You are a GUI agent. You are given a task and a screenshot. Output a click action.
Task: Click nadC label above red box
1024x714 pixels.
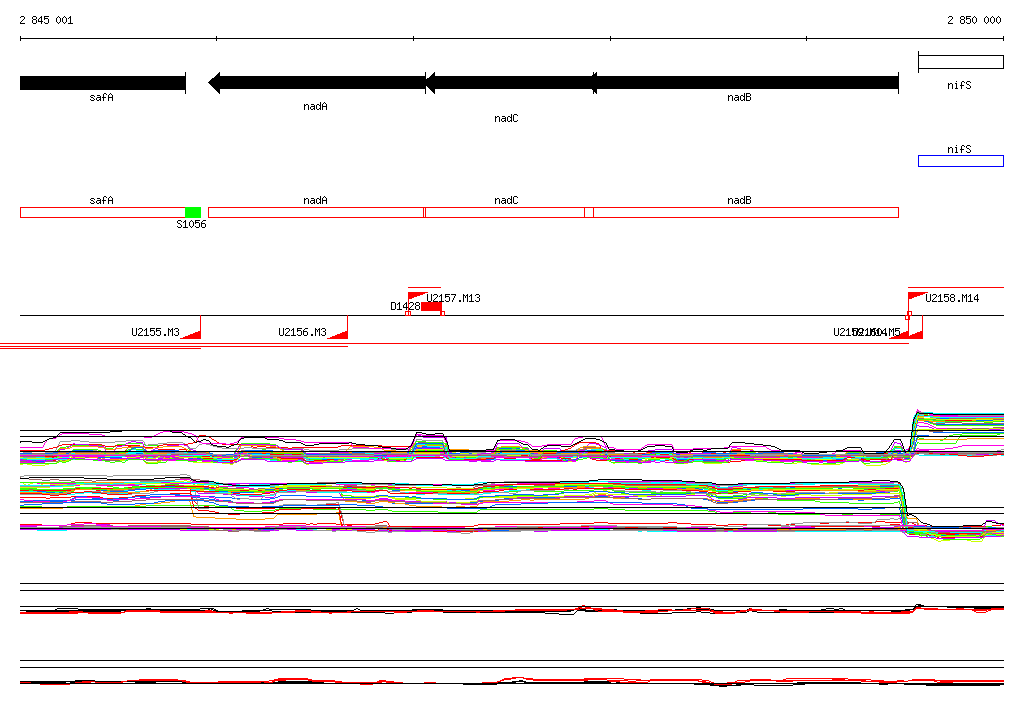tap(506, 201)
